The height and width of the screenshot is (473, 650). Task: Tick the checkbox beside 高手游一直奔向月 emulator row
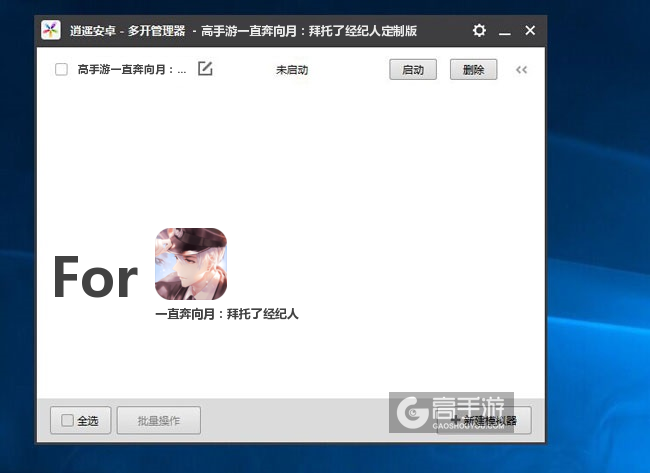pos(61,69)
